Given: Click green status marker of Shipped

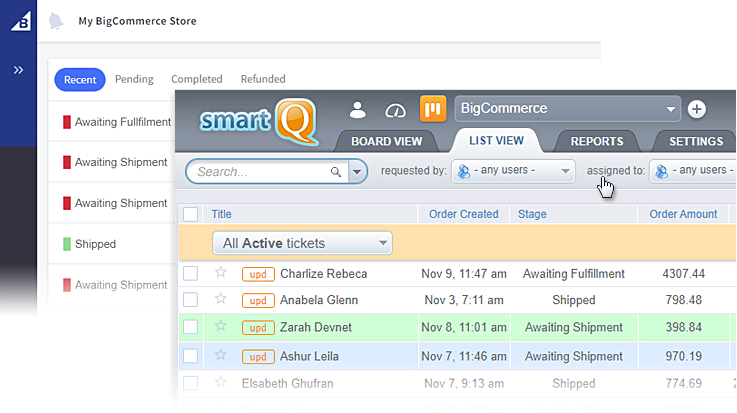Looking at the screenshot, I should (67, 244).
